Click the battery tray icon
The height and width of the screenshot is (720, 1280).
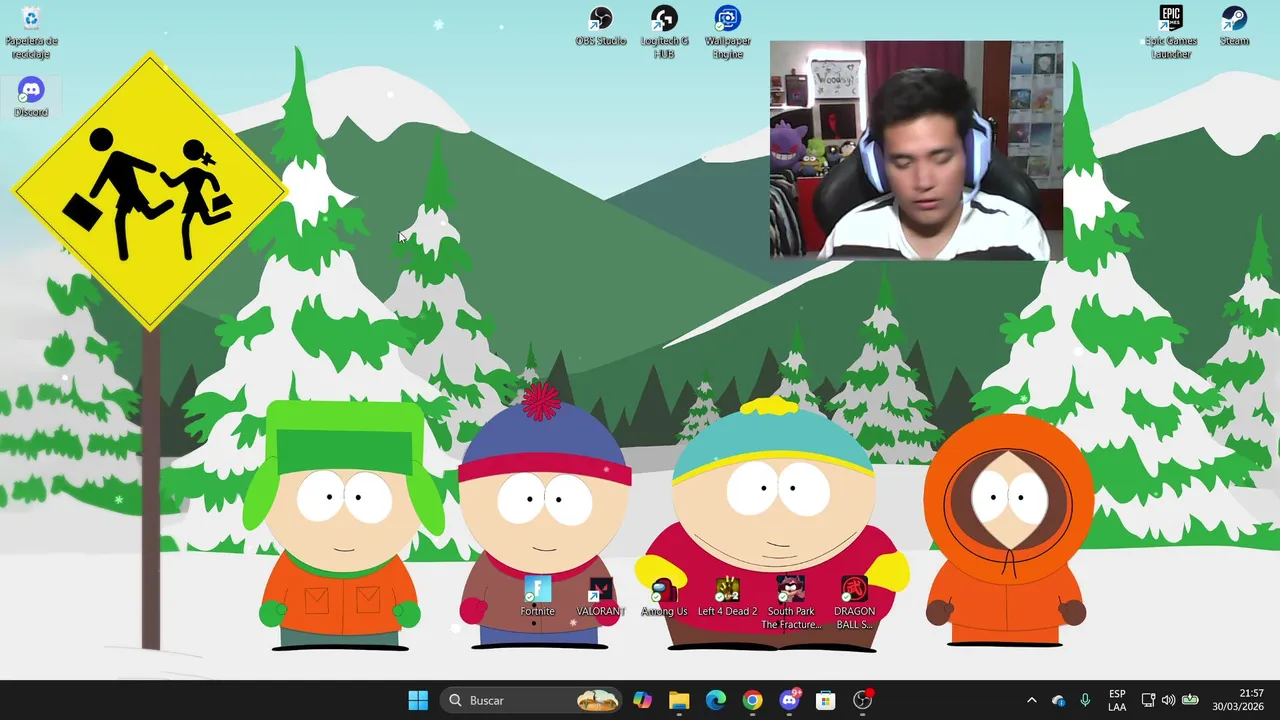pos(1190,700)
